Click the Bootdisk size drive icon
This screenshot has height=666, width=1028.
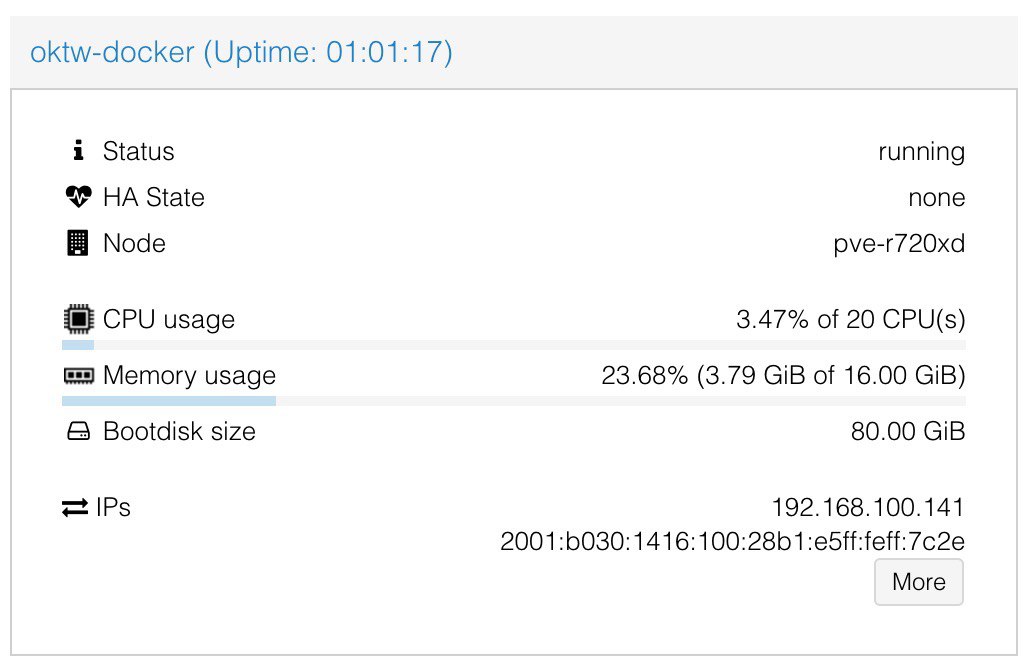click(x=79, y=431)
